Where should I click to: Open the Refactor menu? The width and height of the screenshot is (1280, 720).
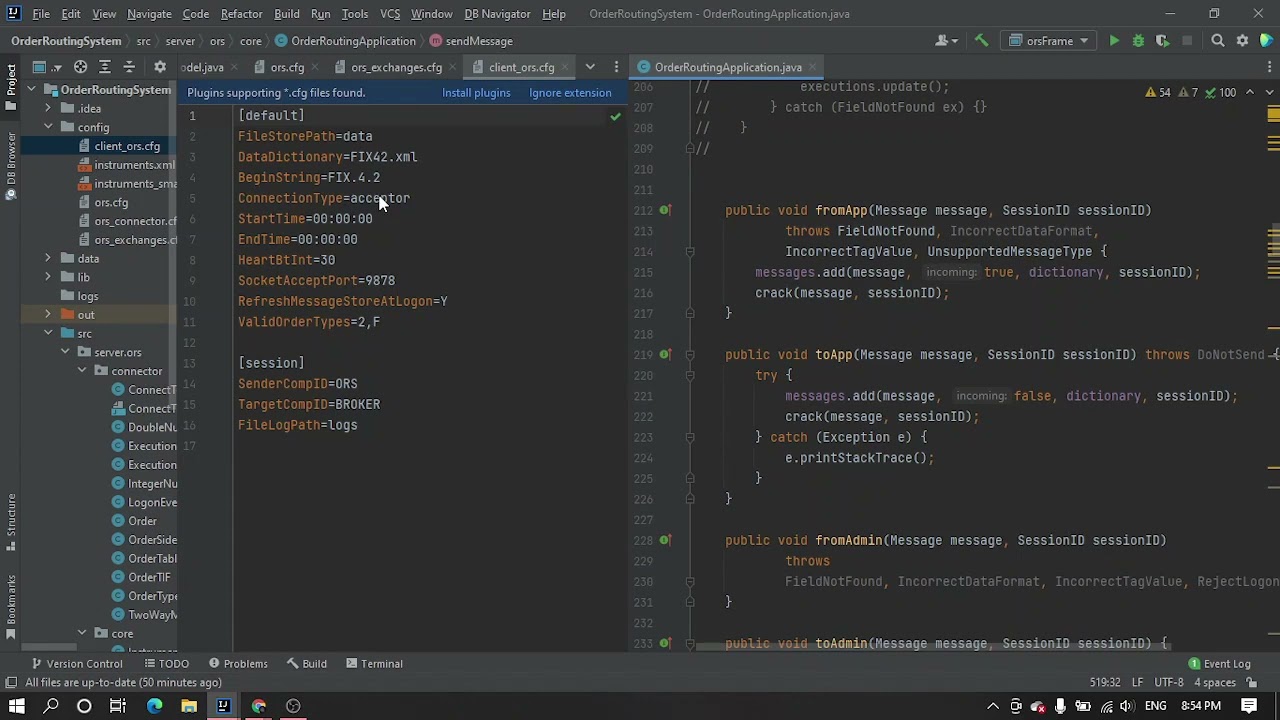(x=241, y=14)
